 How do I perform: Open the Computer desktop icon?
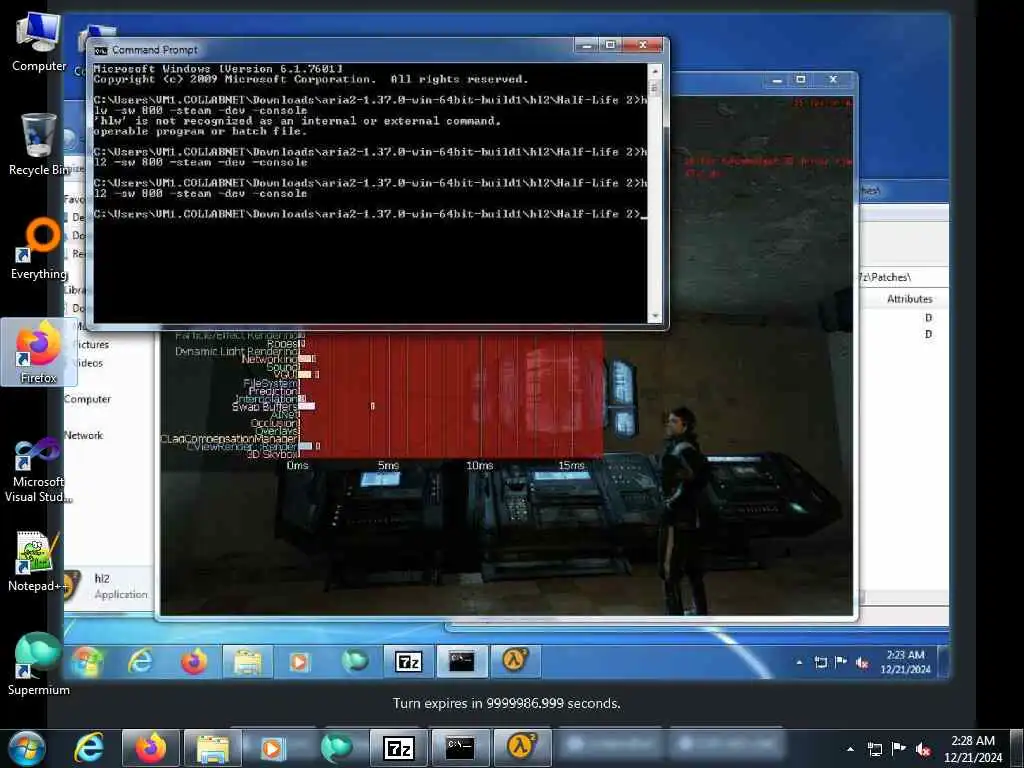click(39, 42)
